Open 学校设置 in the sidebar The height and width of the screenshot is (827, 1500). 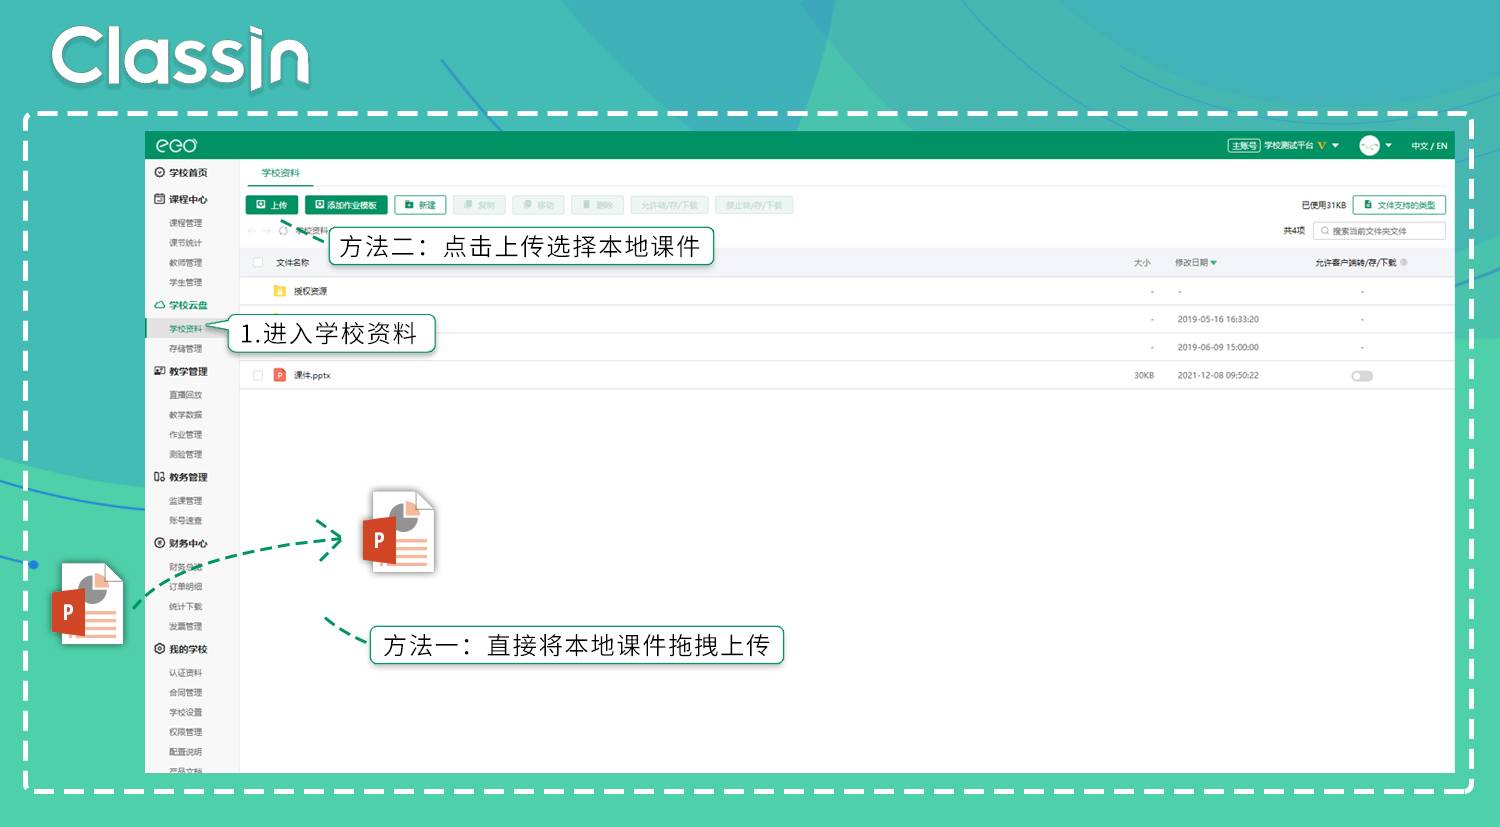186,712
